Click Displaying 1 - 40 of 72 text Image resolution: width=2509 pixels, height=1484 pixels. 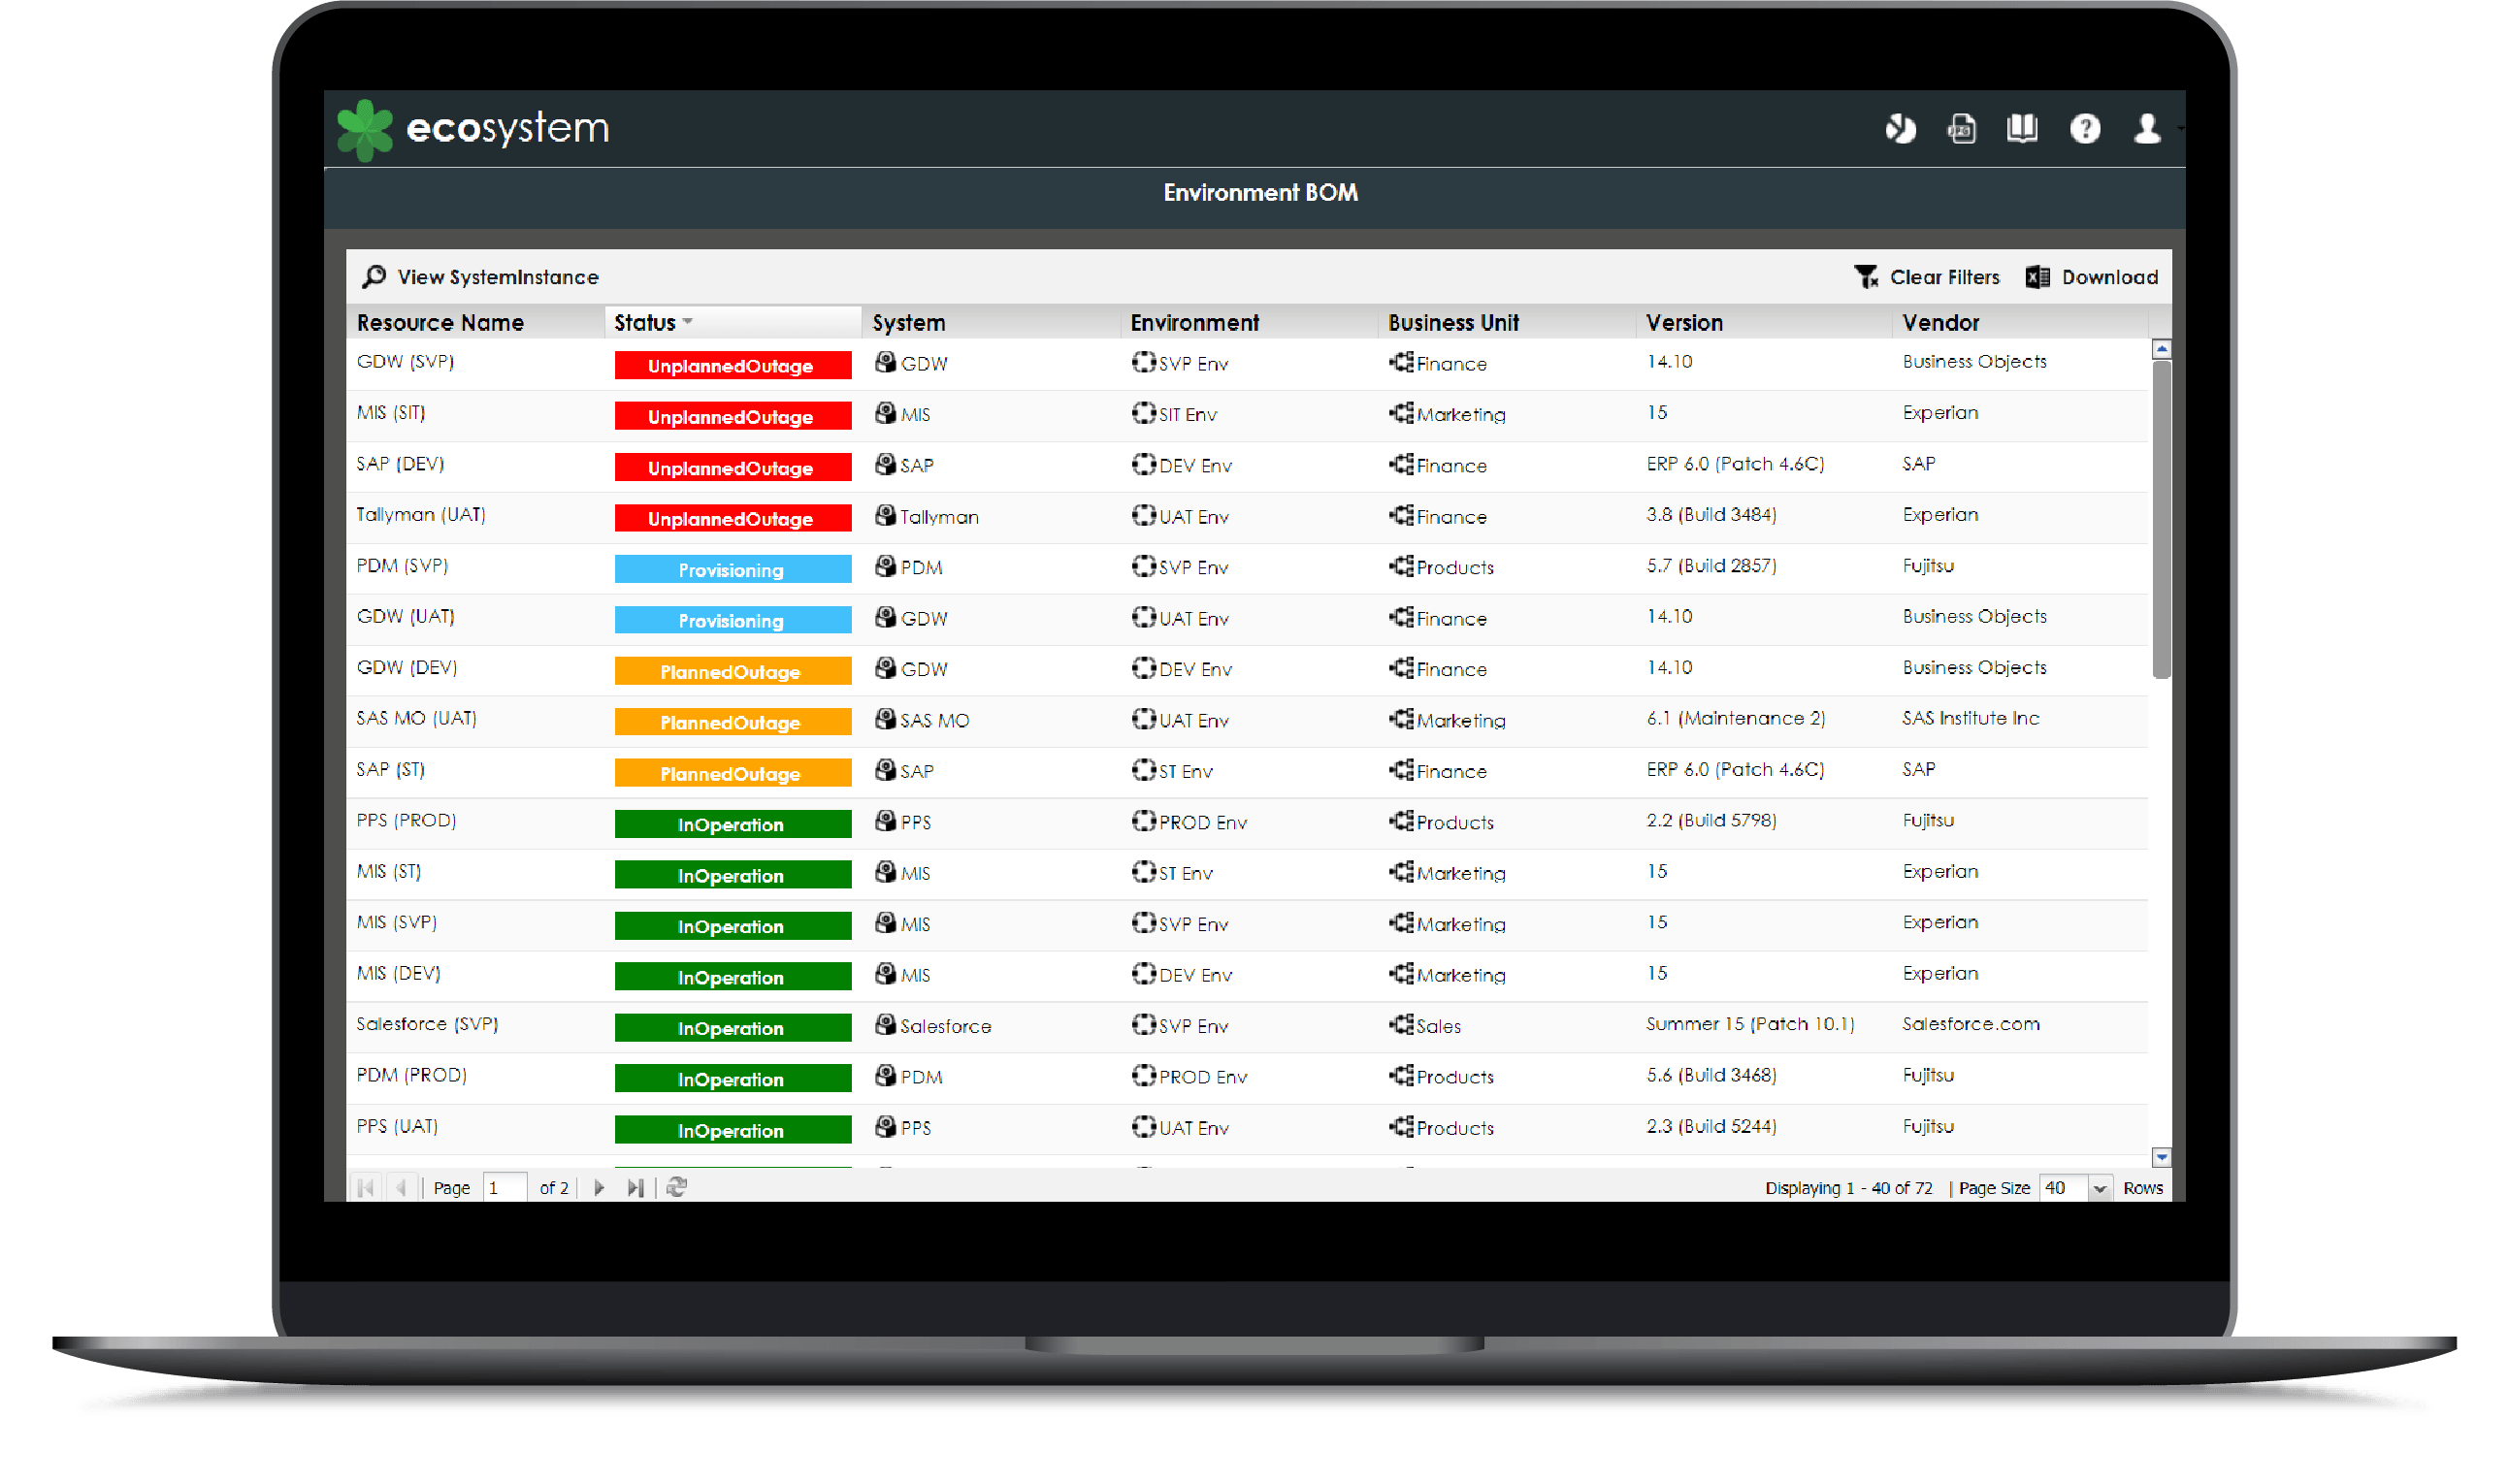pyautogui.click(x=1848, y=1188)
